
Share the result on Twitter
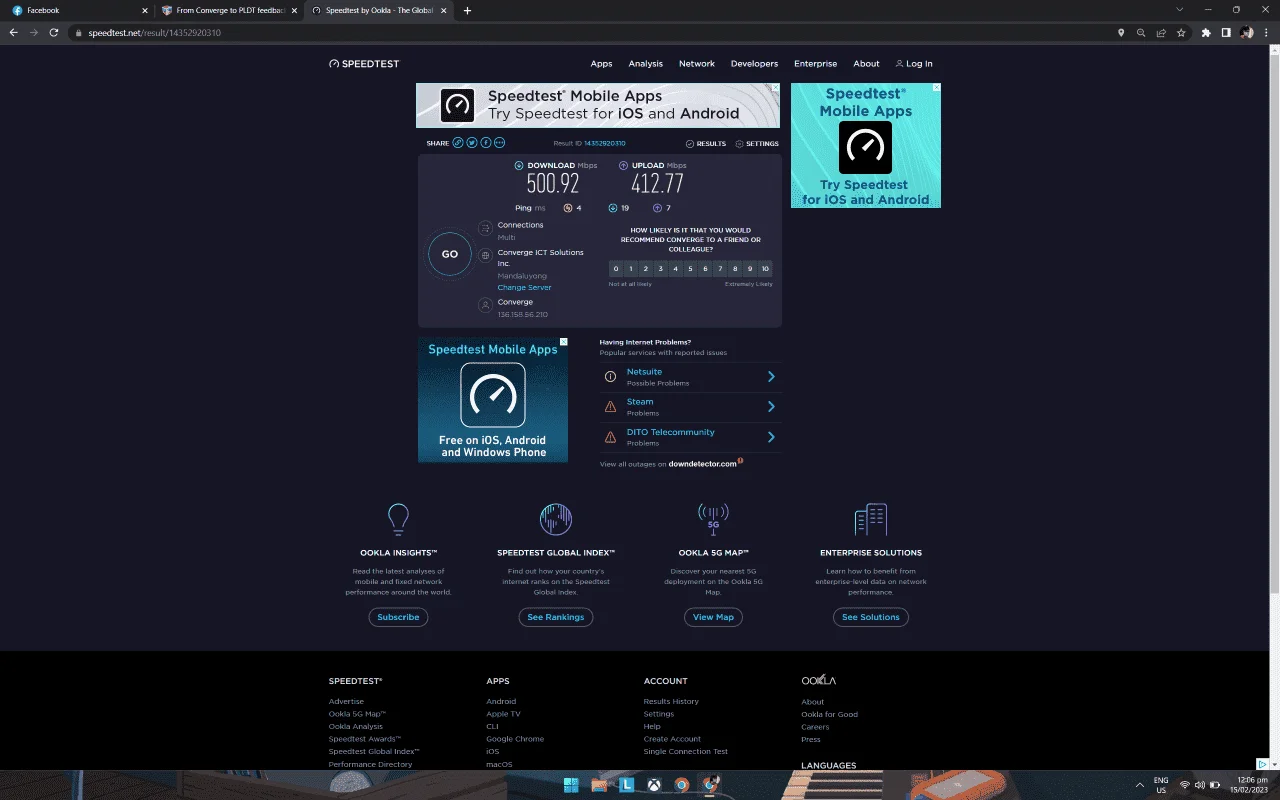point(472,143)
